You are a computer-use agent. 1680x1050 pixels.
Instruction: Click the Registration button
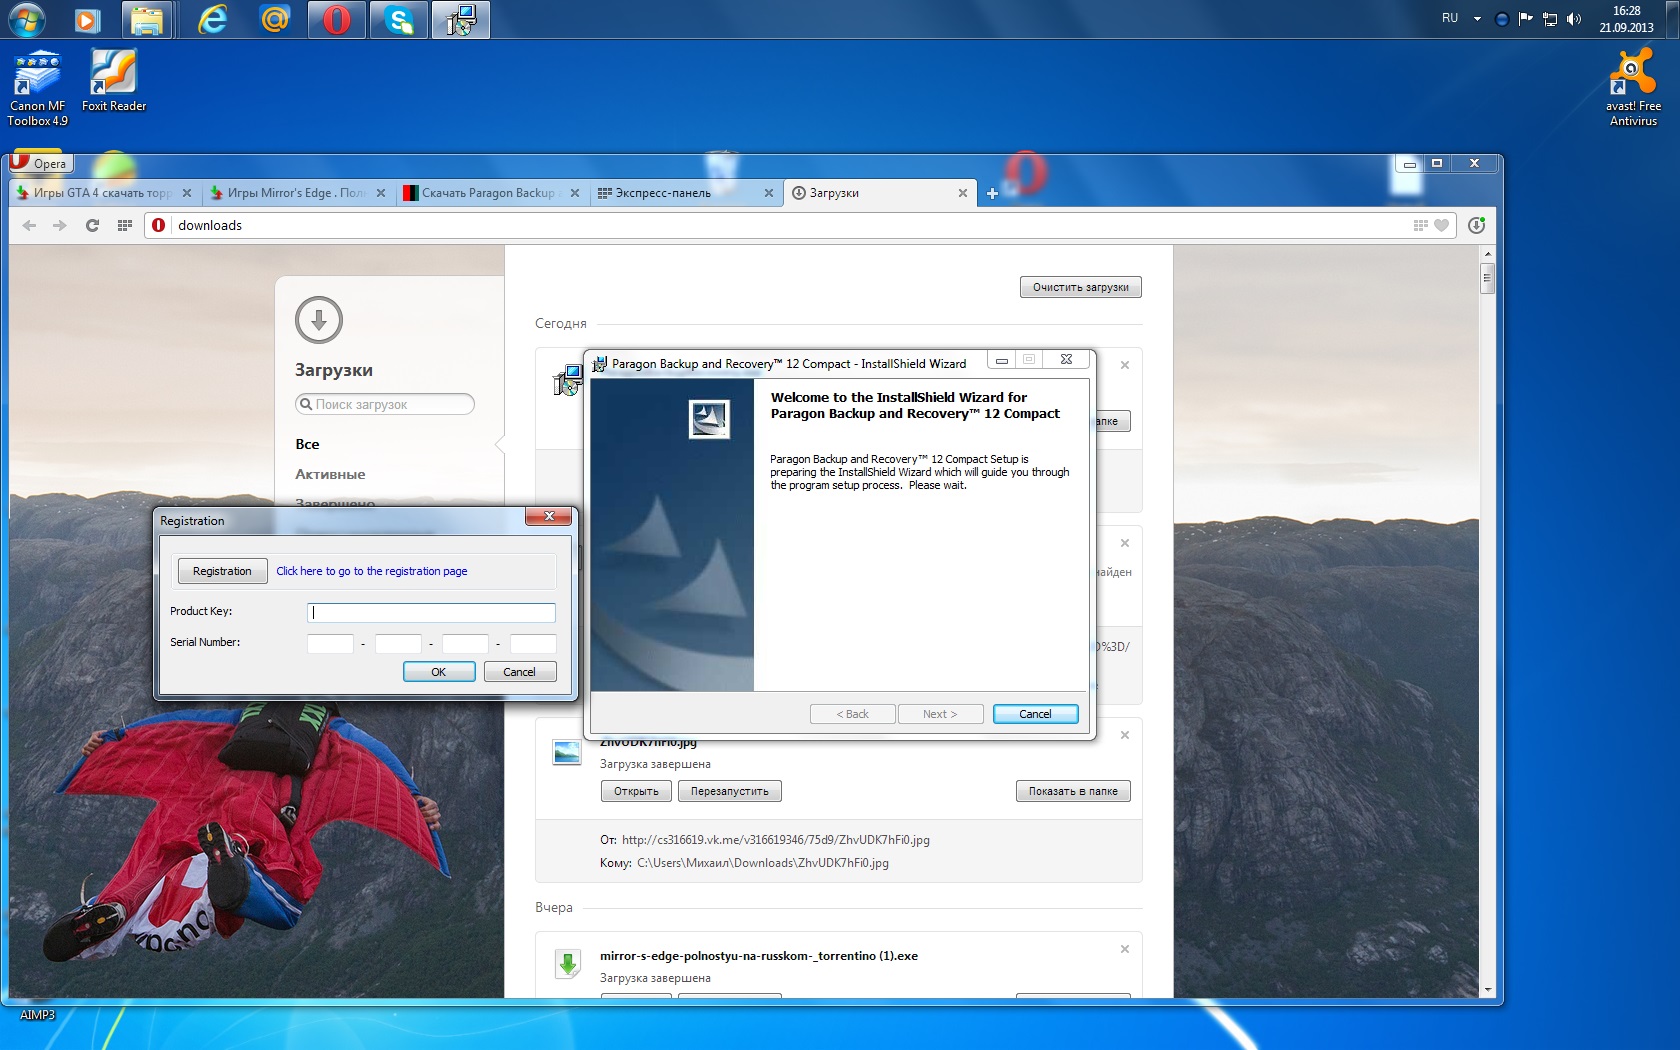point(222,571)
